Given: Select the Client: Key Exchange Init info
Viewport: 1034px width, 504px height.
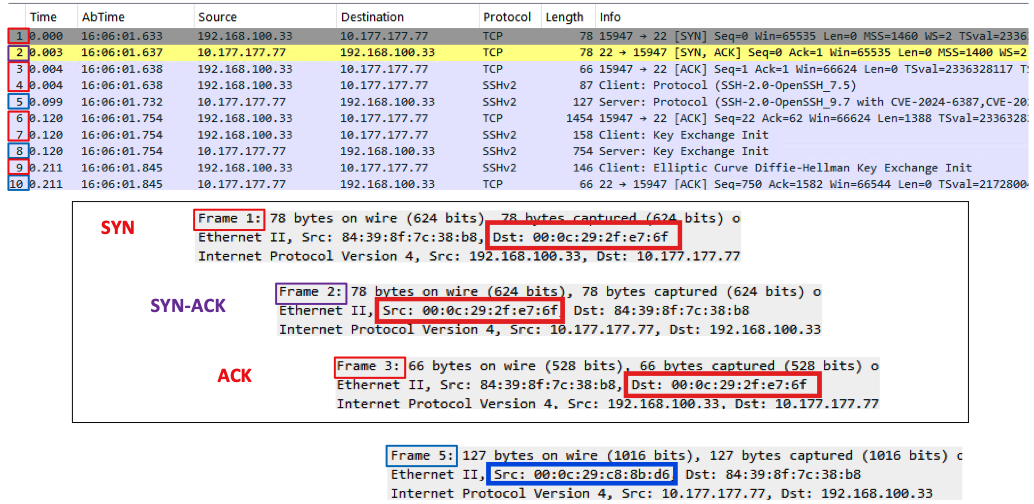Looking at the screenshot, I should (x=683, y=135).
